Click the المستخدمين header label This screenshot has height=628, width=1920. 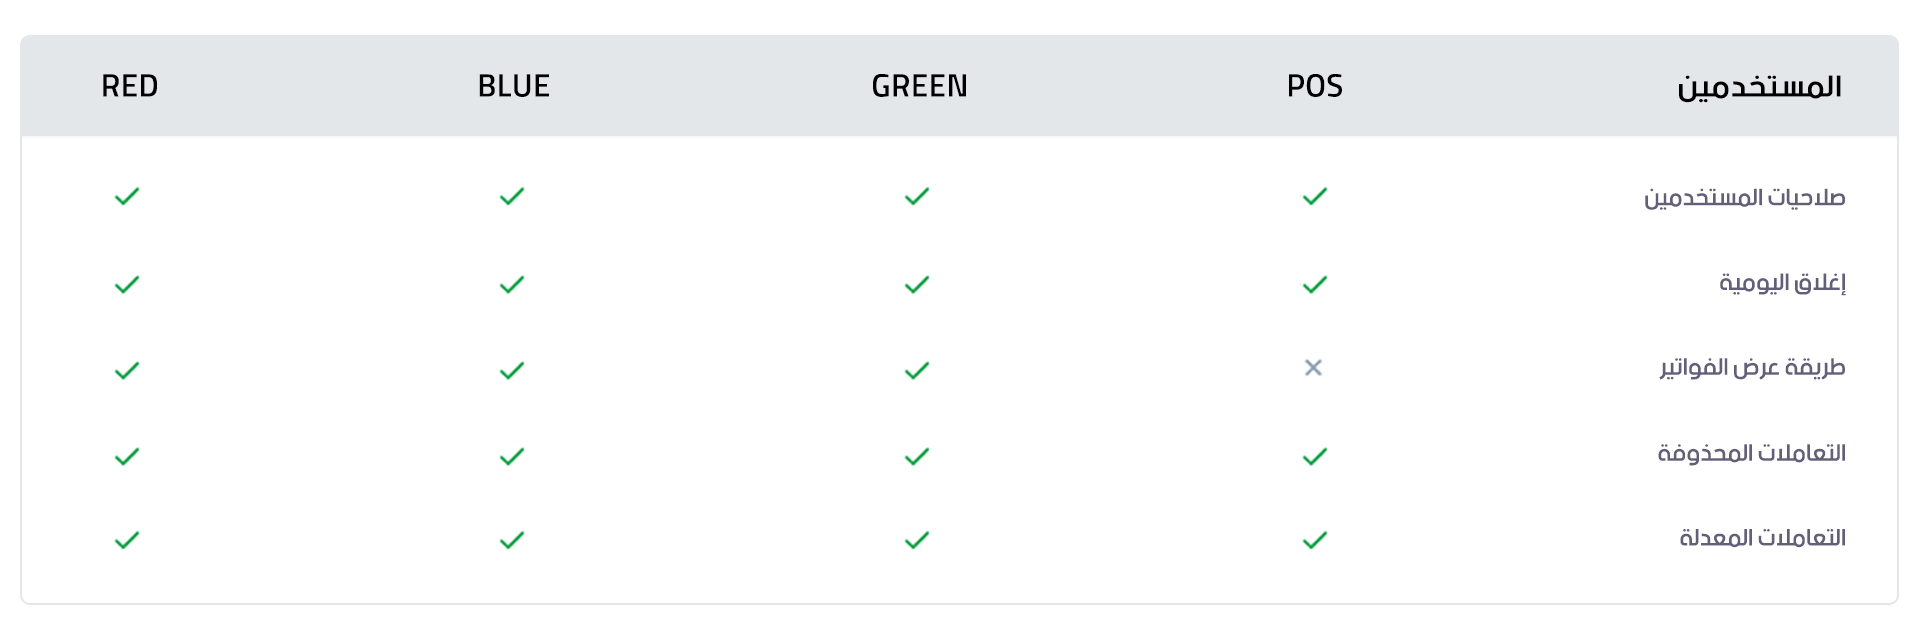[1759, 87]
